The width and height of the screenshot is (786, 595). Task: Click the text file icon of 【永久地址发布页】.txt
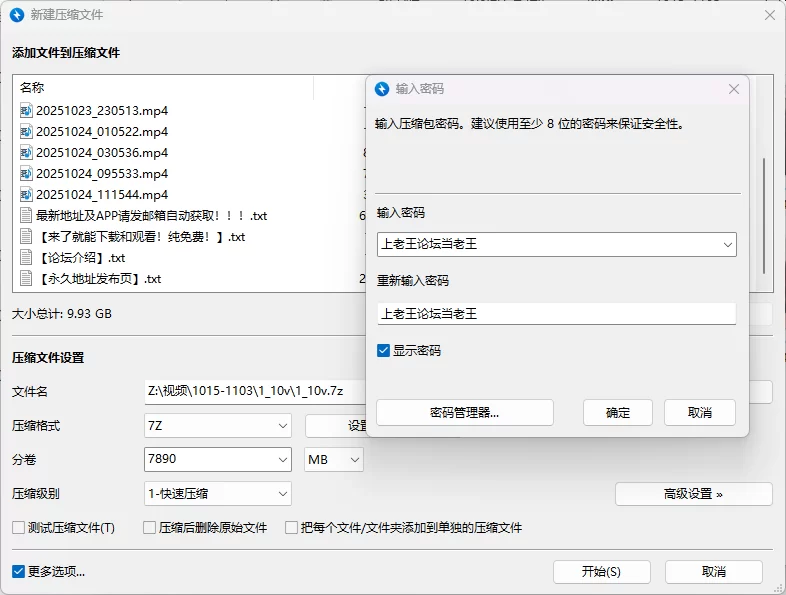point(26,279)
